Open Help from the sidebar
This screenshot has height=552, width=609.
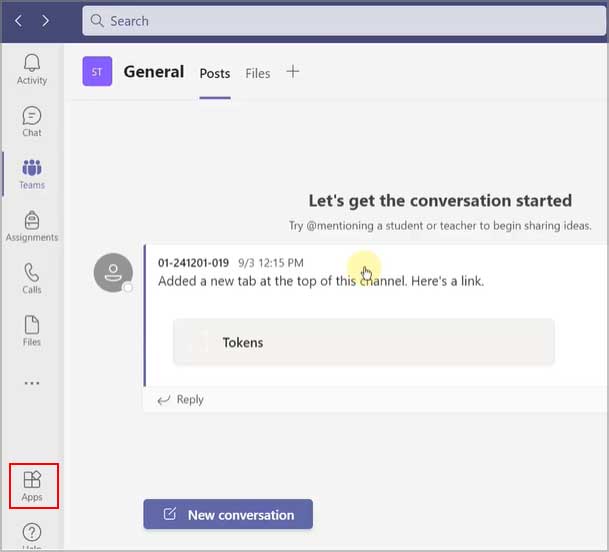point(32,536)
